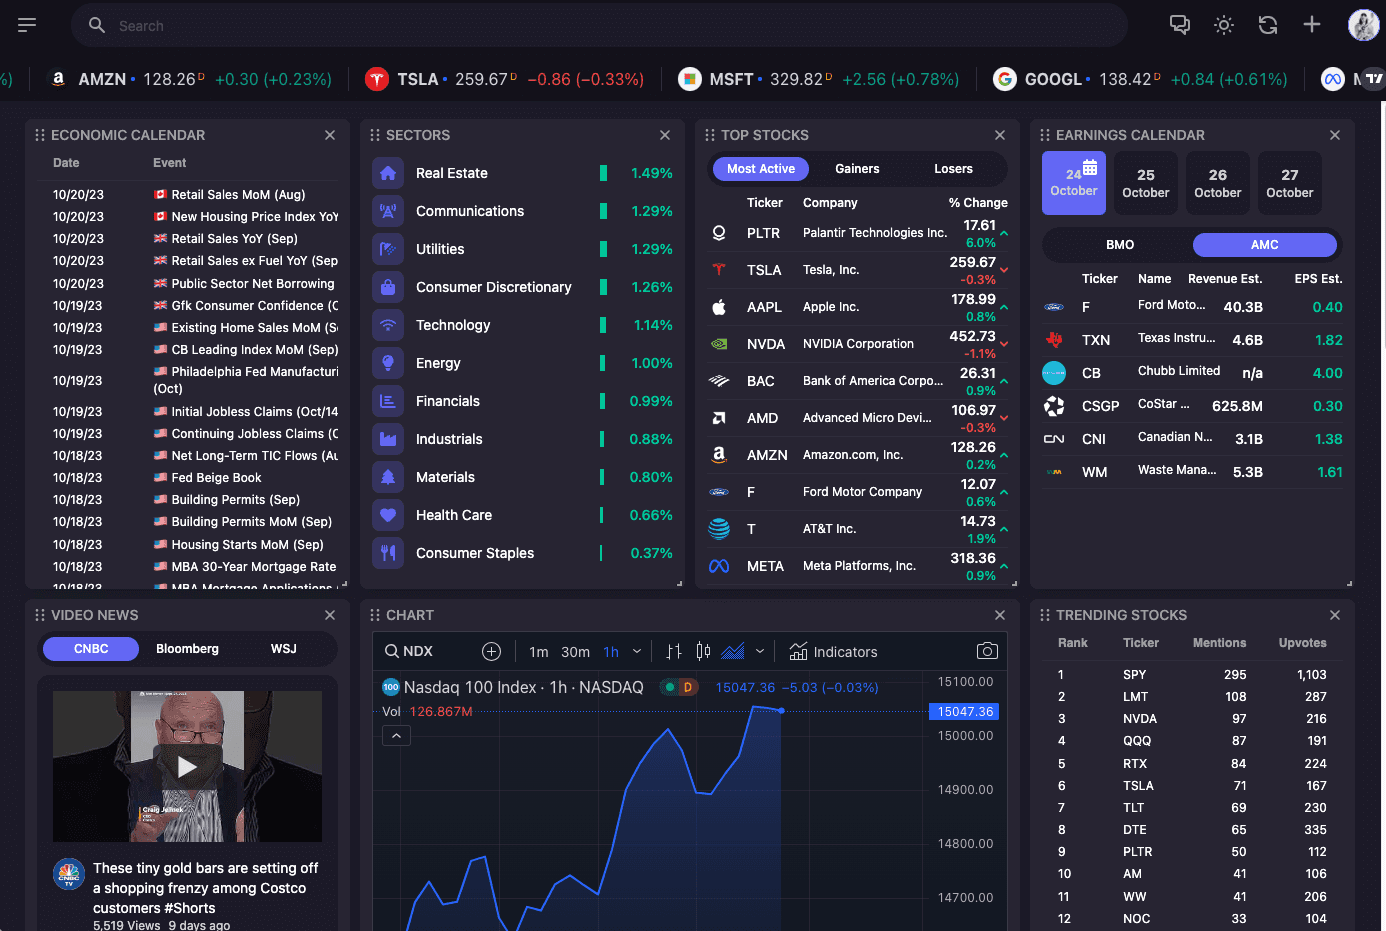
Task: Click the Health Care sector icon
Action: coord(388,515)
